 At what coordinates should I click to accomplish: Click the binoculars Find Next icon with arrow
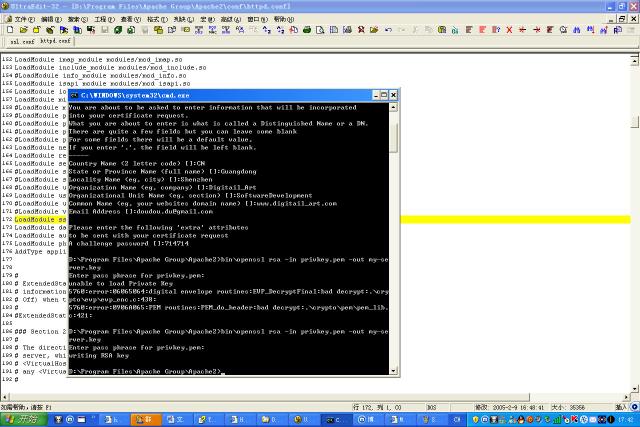pyautogui.click(x=590, y=30)
